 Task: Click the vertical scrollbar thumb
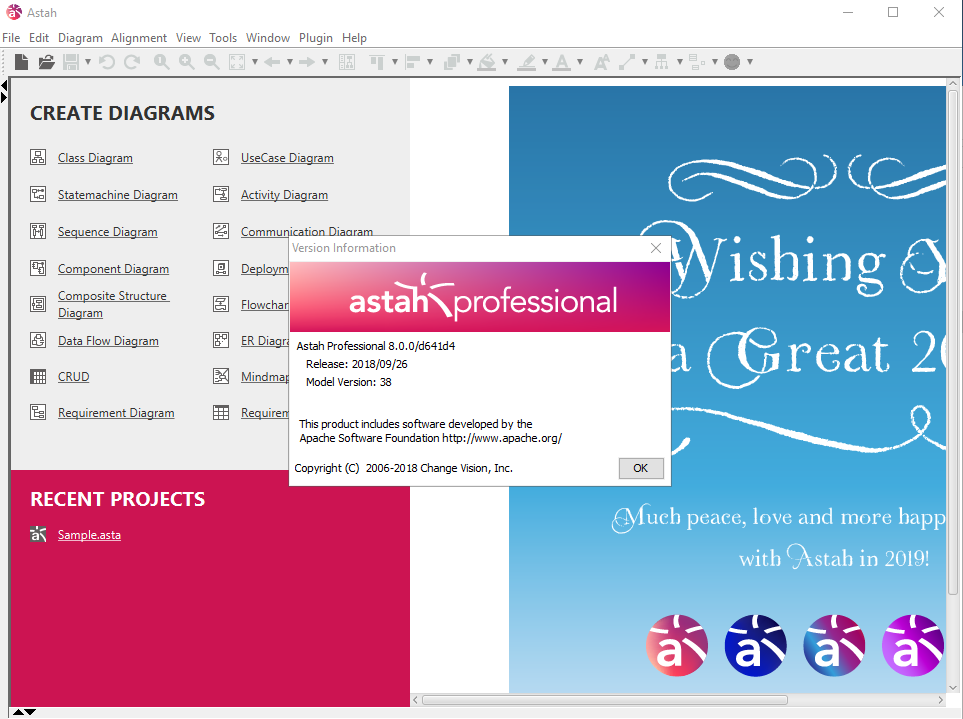953,342
